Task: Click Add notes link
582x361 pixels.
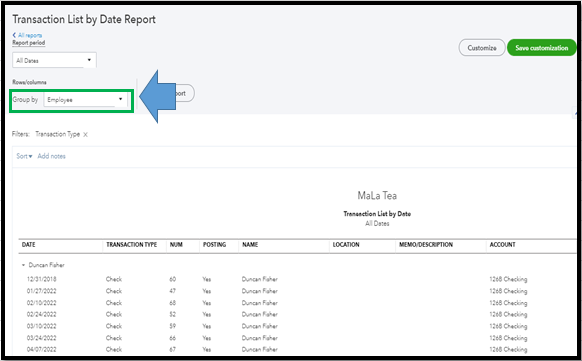Action: 51,156
